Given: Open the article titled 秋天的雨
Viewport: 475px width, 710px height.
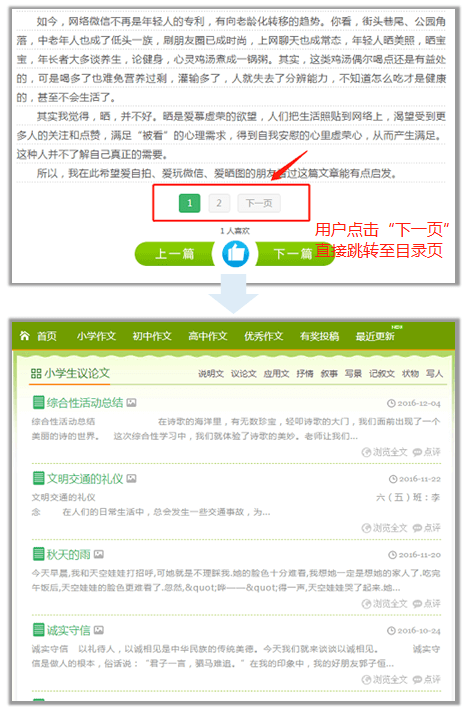Looking at the screenshot, I should point(68,554).
